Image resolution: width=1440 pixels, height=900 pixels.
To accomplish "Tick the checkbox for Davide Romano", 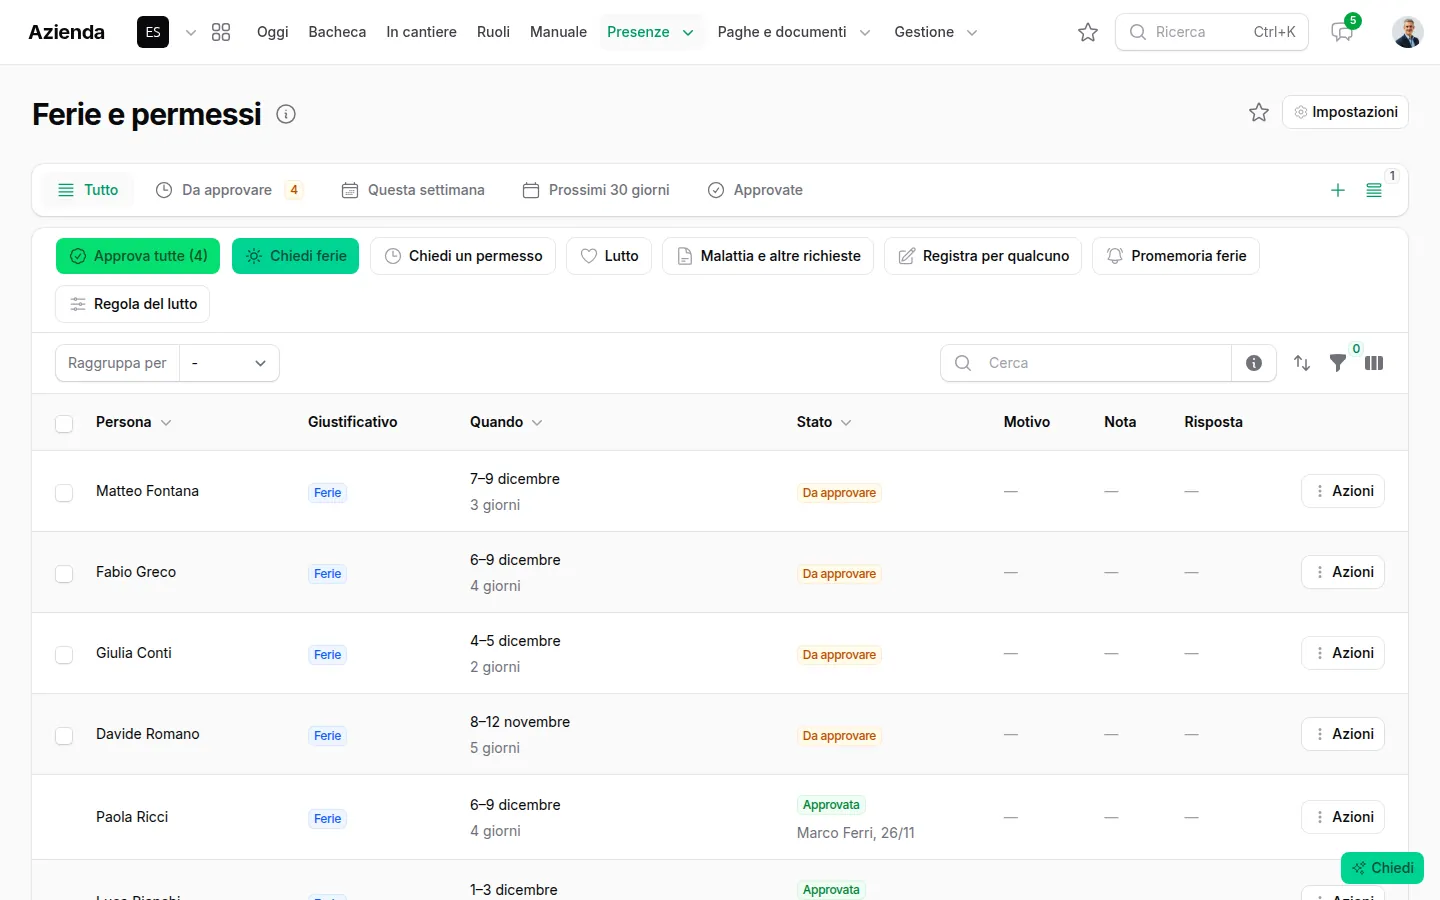I will [64, 735].
